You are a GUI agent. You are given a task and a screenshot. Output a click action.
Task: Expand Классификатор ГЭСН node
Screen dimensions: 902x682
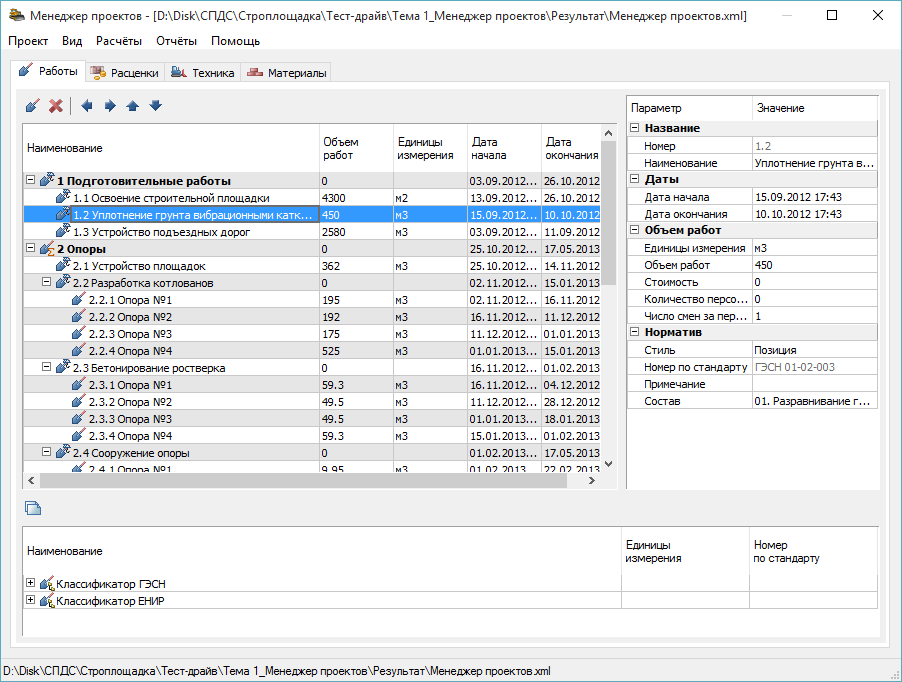30,583
